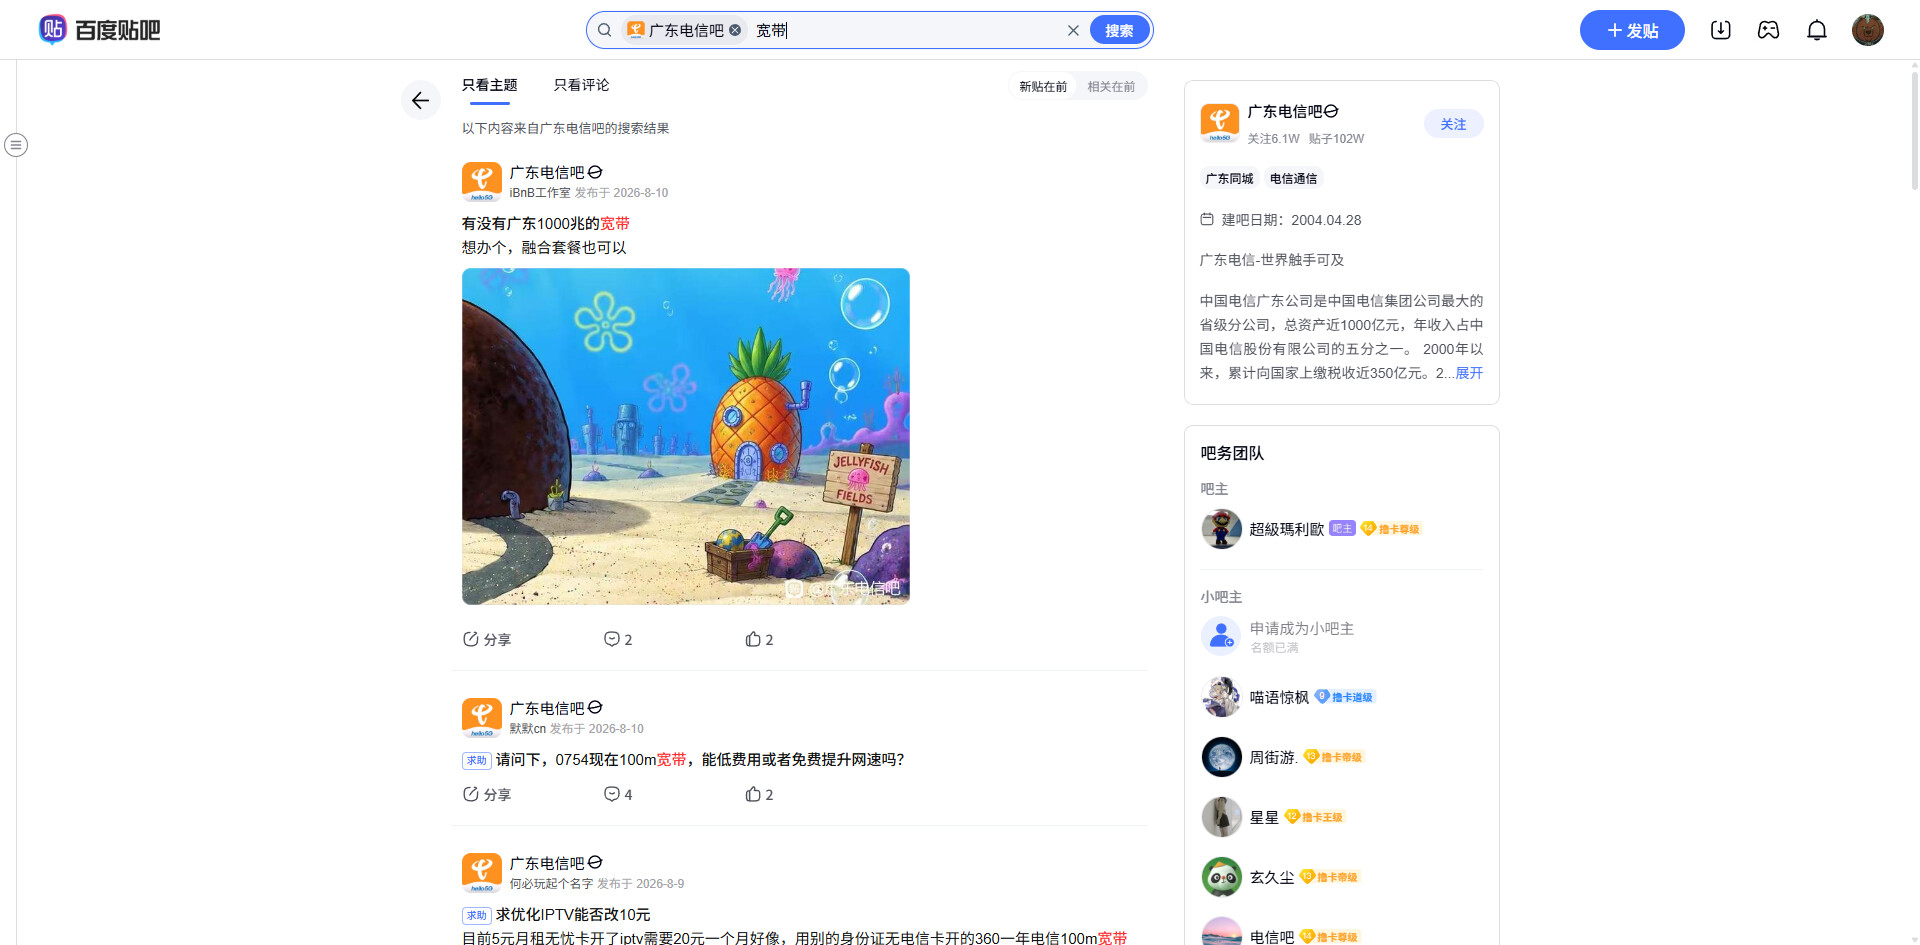
Task: Click the magnifier icon in the search box
Action: point(604,30)
